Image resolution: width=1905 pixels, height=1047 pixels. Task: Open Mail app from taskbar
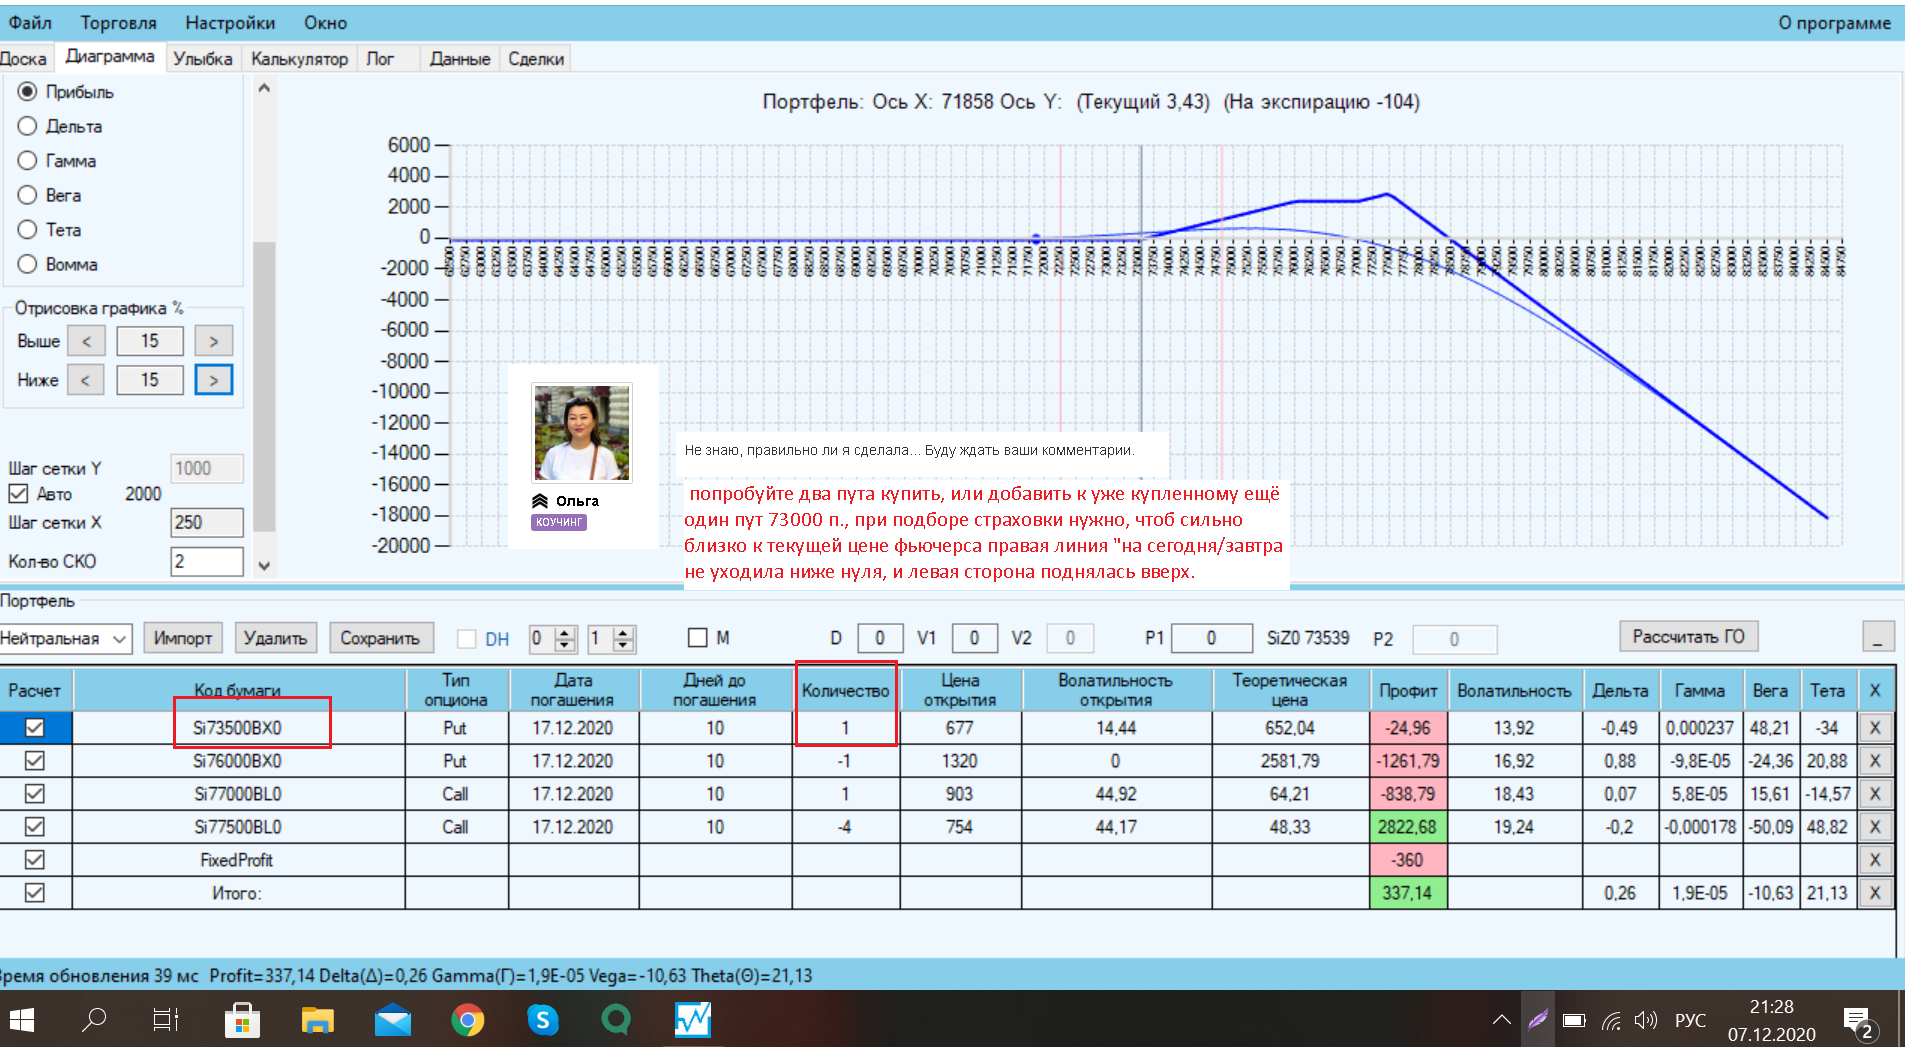pyautogui.click(x=393, y=1020)
